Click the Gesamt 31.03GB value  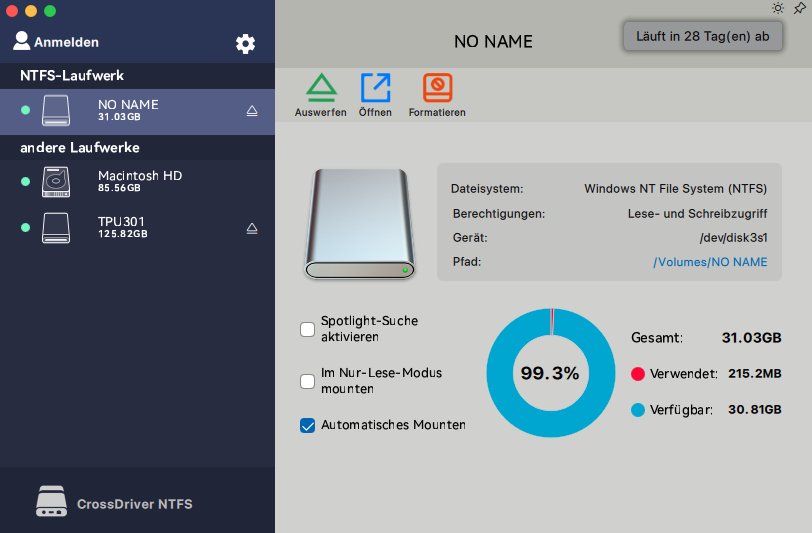click(x=751, y=338)
